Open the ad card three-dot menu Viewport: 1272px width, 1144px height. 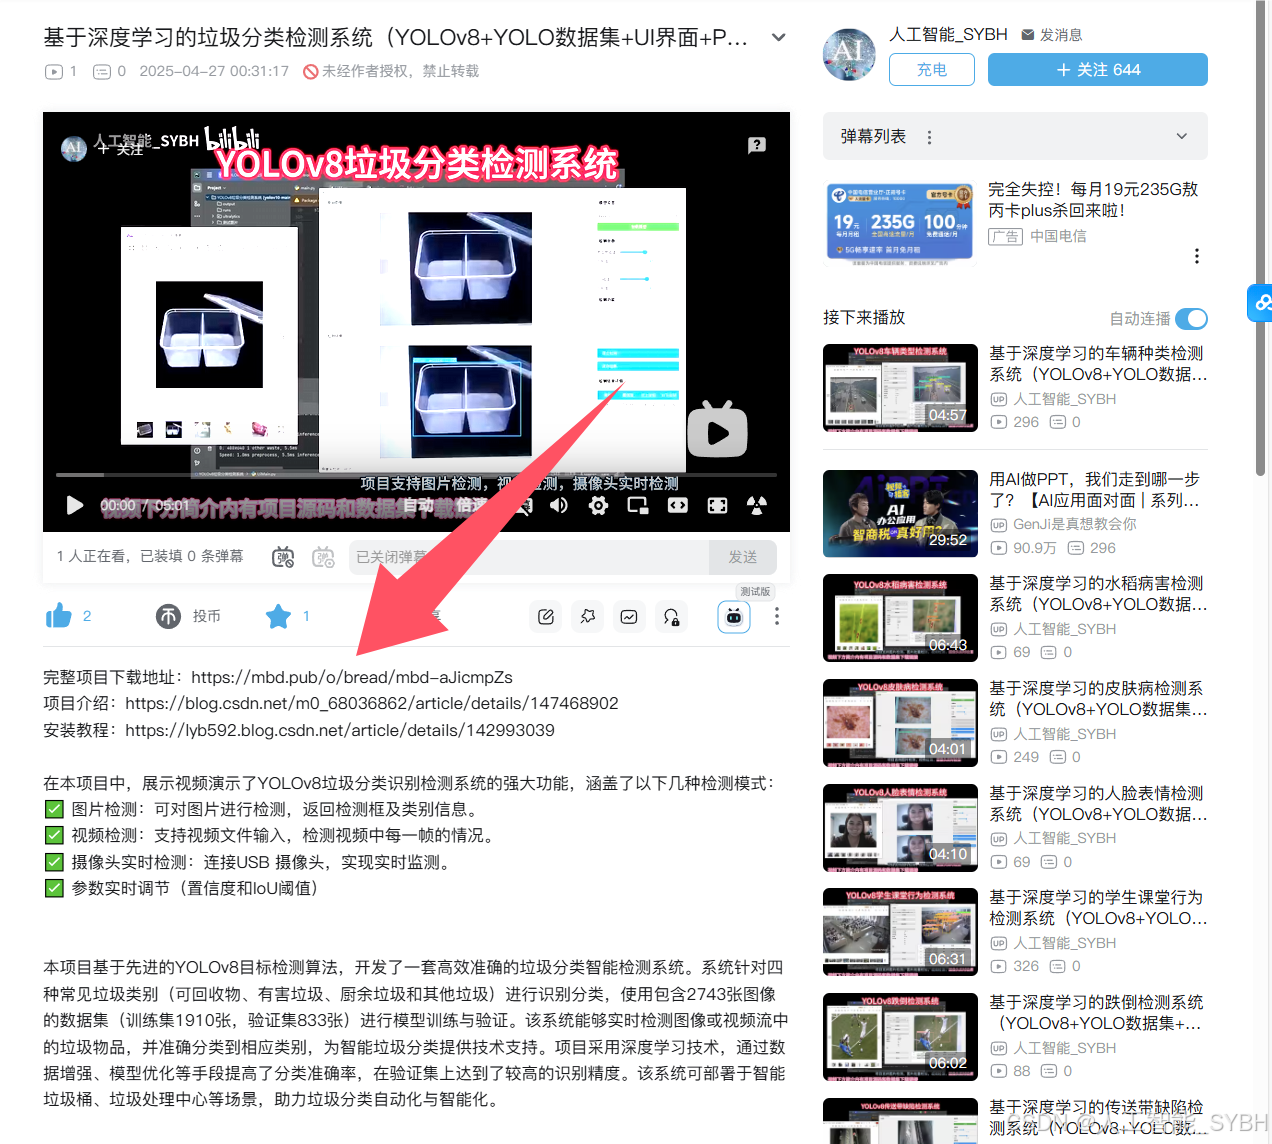tap(1197, 256)
